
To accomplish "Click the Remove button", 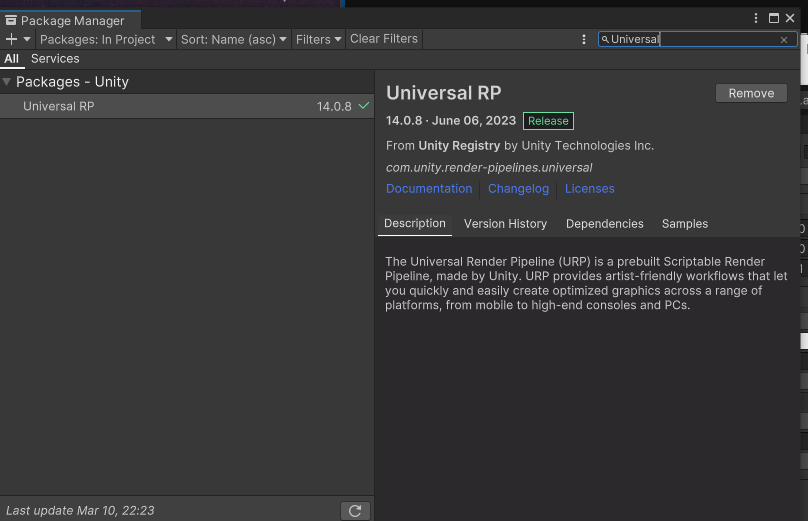I will [x=751, y=93].
